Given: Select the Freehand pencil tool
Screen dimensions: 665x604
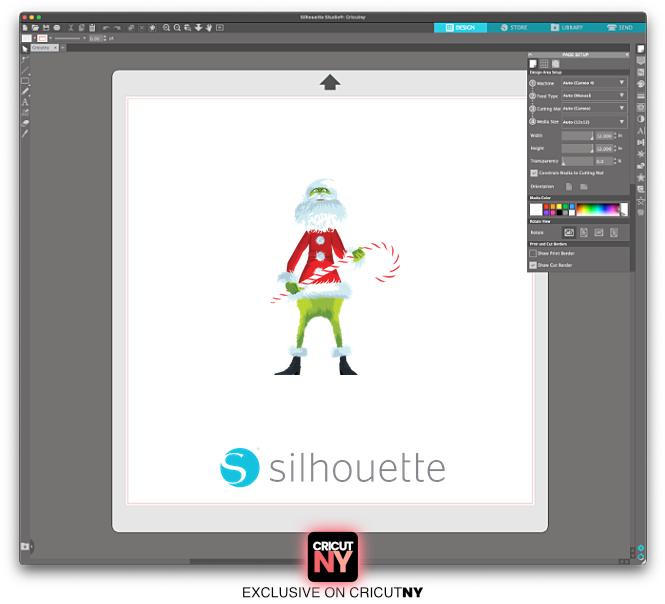Looking at the screenshot, I should [x=25, y=91].
